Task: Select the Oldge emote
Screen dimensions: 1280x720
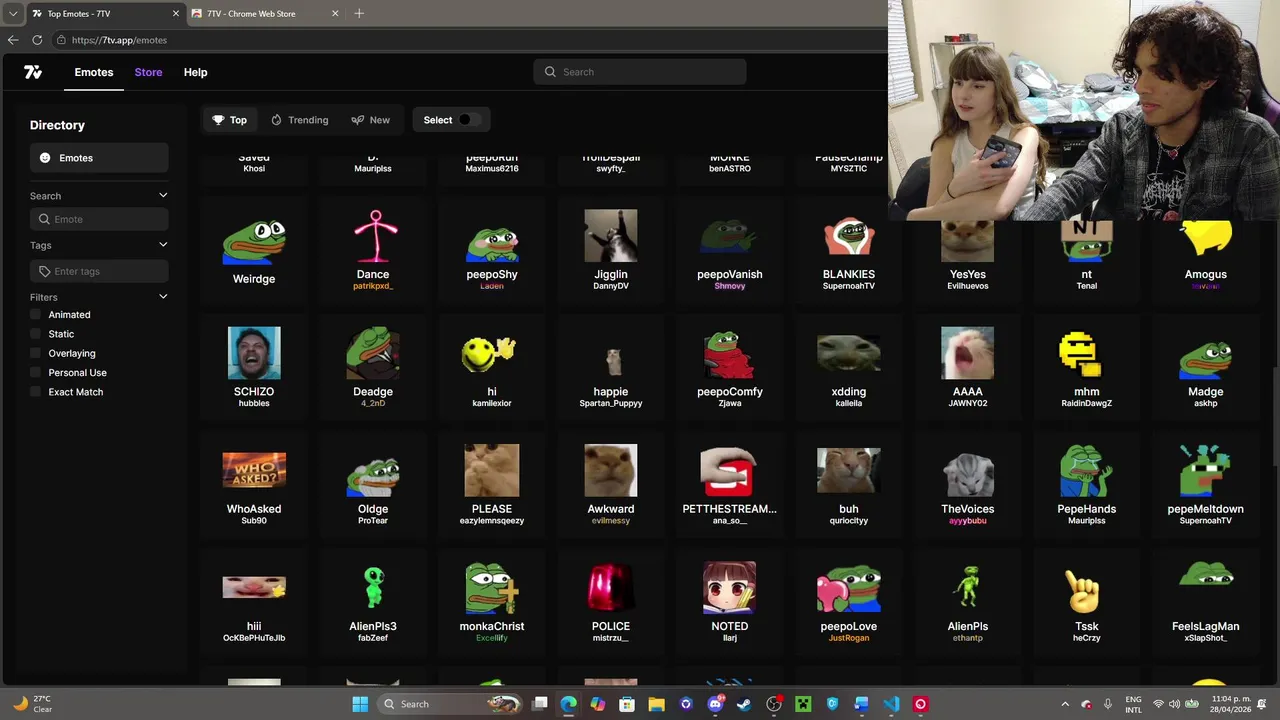Action: coord(373,486)
